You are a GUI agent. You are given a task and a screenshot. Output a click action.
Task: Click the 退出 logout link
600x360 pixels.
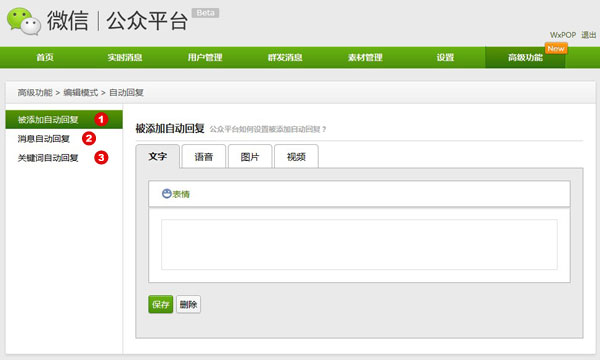(x=589, y=35)
